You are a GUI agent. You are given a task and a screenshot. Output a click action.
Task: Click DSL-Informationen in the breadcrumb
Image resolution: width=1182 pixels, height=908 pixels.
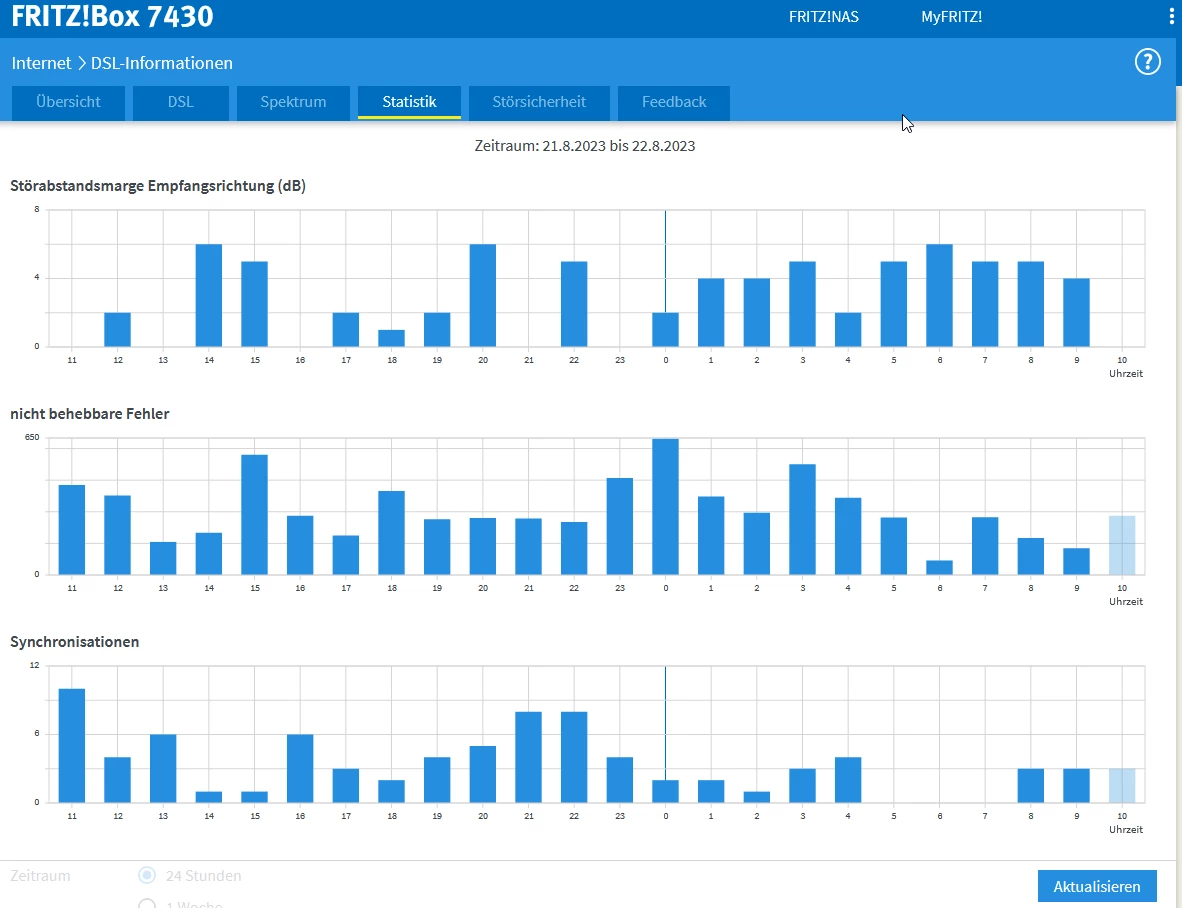162,63
